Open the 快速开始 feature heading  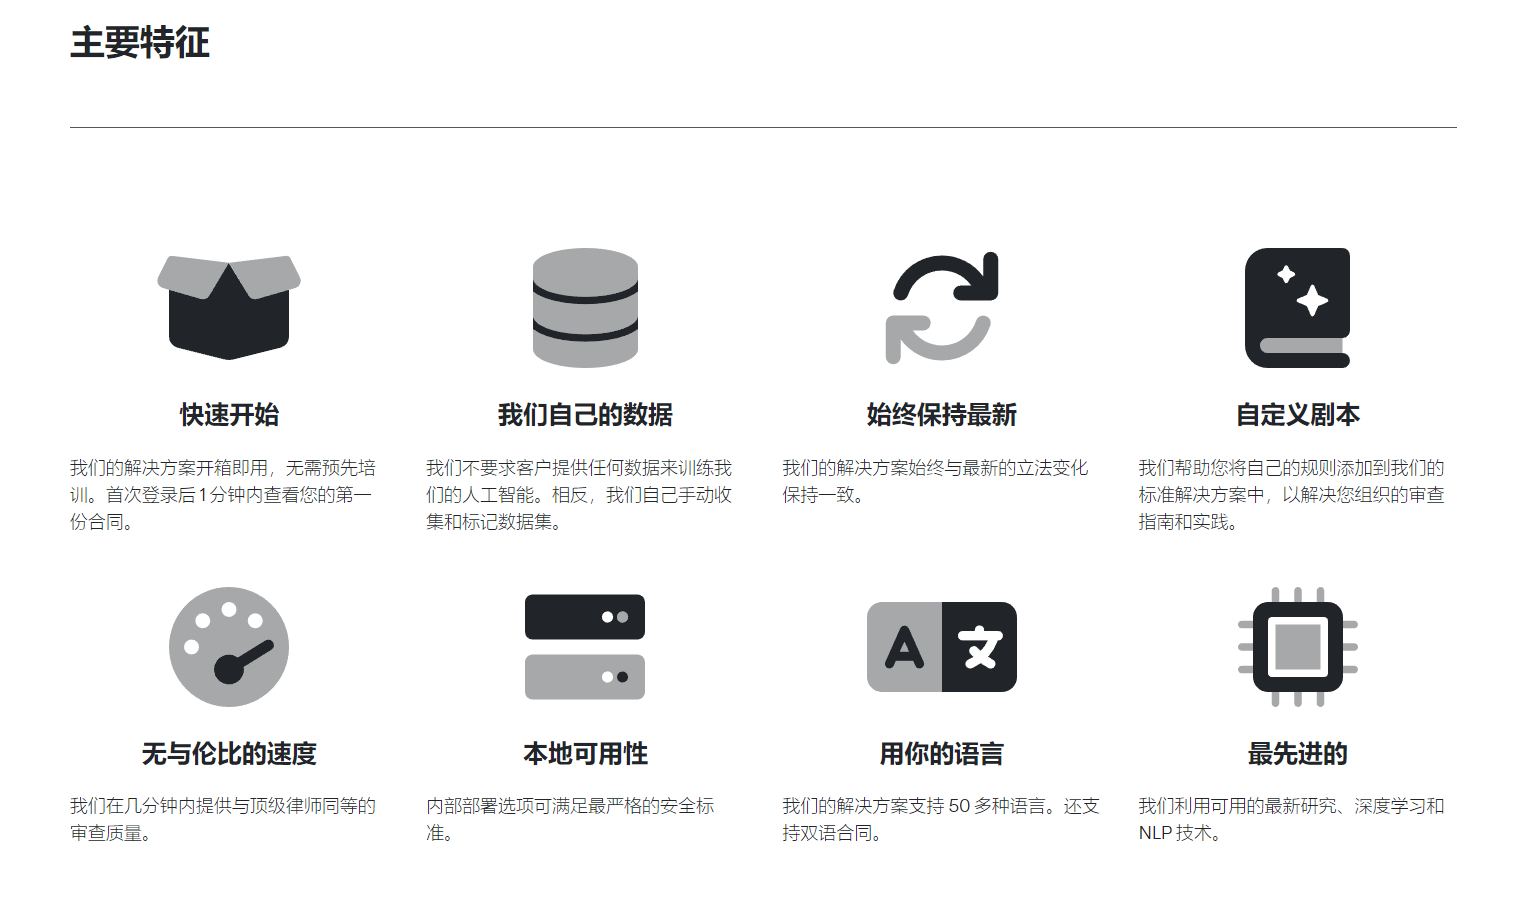point(228,412)
